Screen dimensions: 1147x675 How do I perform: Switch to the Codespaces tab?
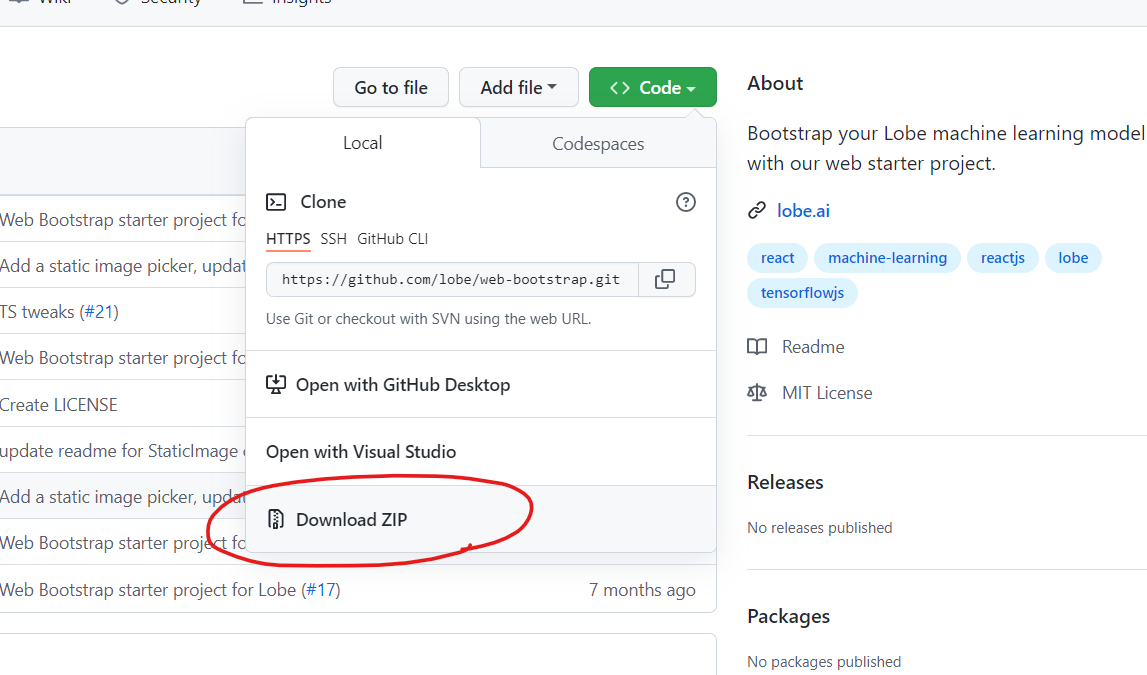pos(598,143)
